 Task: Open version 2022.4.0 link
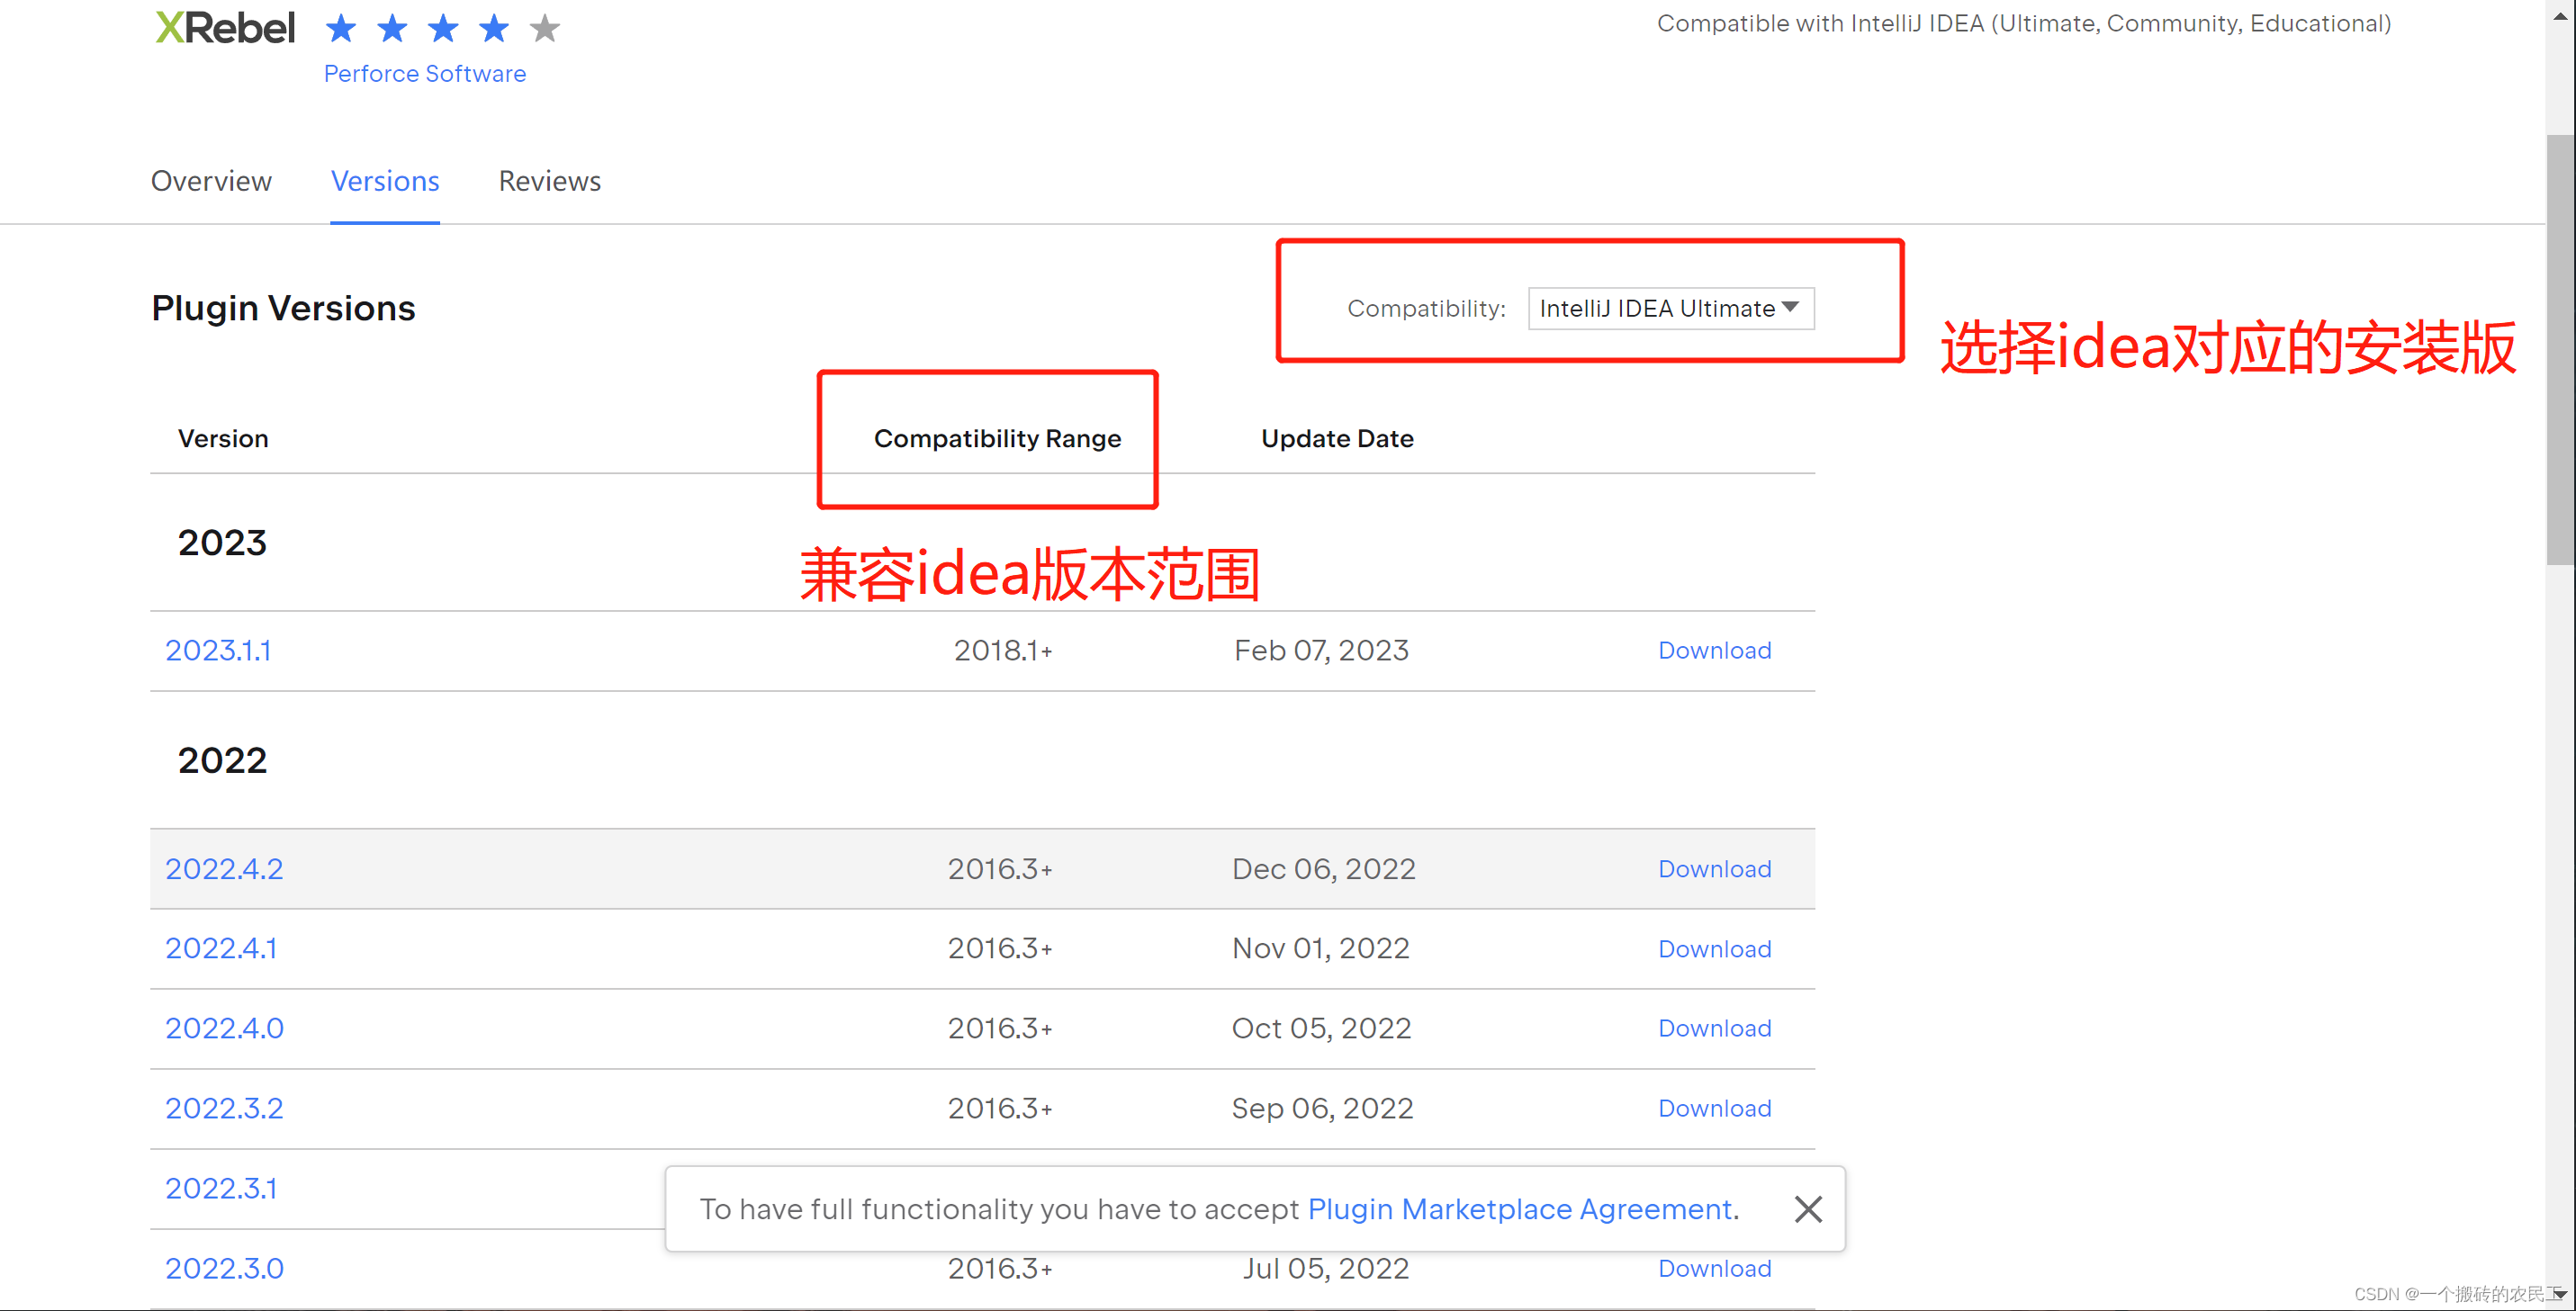(x=224, y=1028)
